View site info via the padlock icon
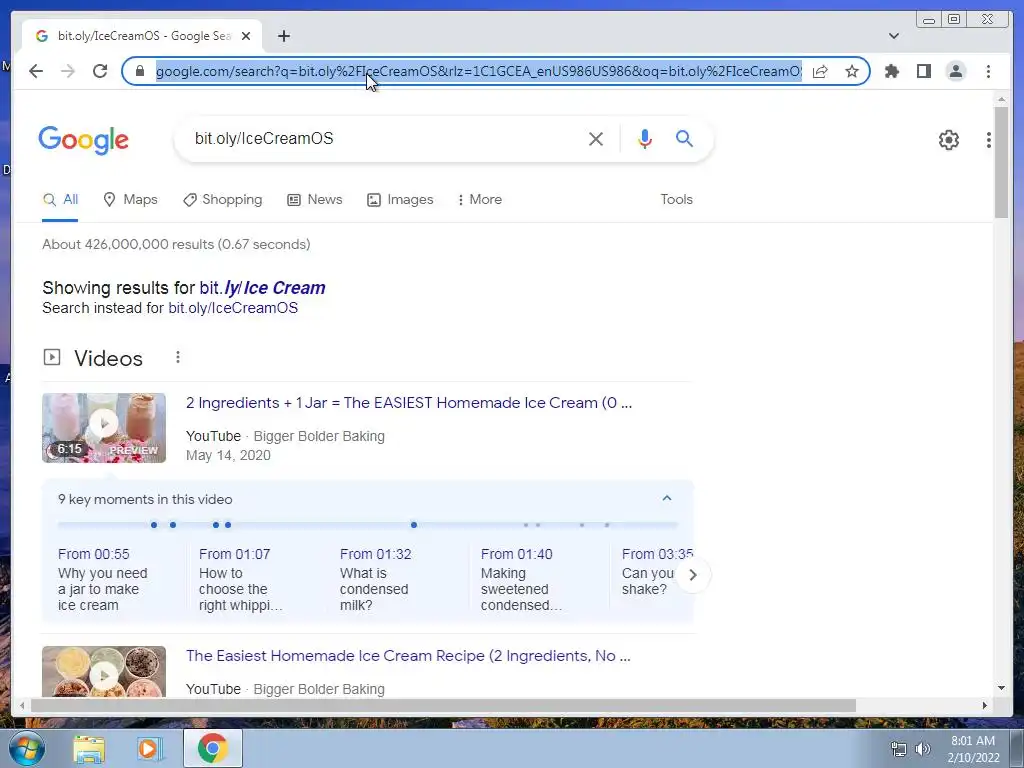The width and height of the screenshot is (1024, 768). pos(140,71)
